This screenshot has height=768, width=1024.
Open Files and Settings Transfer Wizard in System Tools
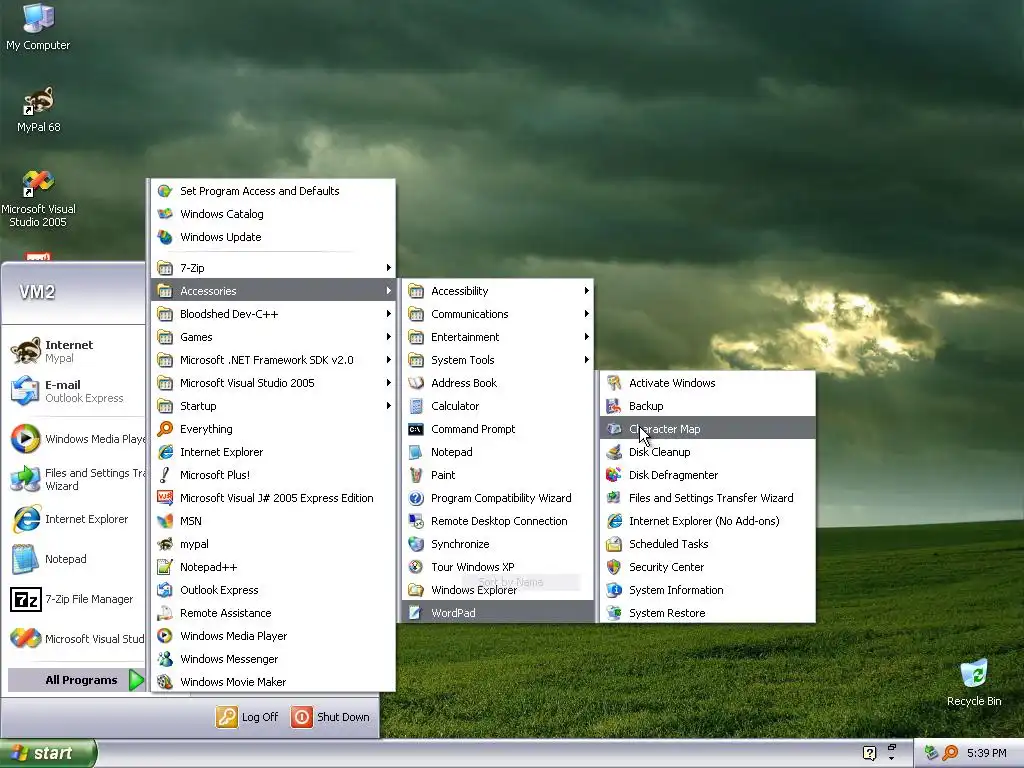(707, 498)
